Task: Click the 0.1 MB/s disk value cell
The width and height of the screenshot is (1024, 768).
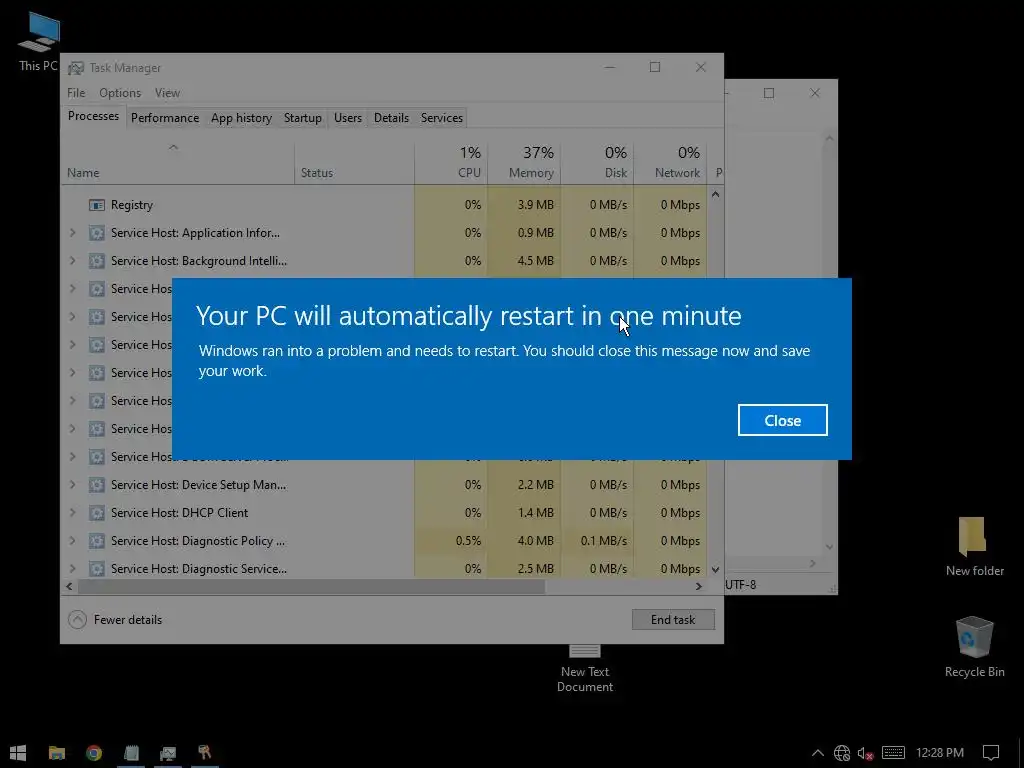Action: click(598, 541)
